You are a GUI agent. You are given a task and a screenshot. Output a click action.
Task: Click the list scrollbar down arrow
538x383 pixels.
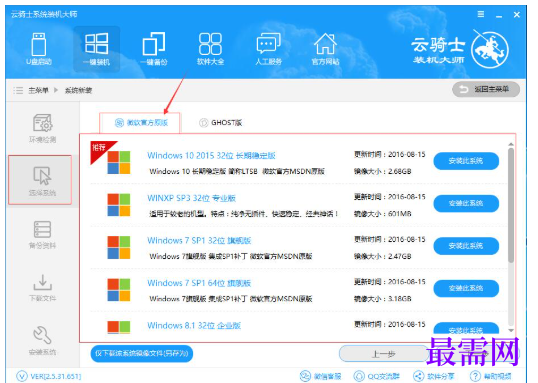click(511, 330)
